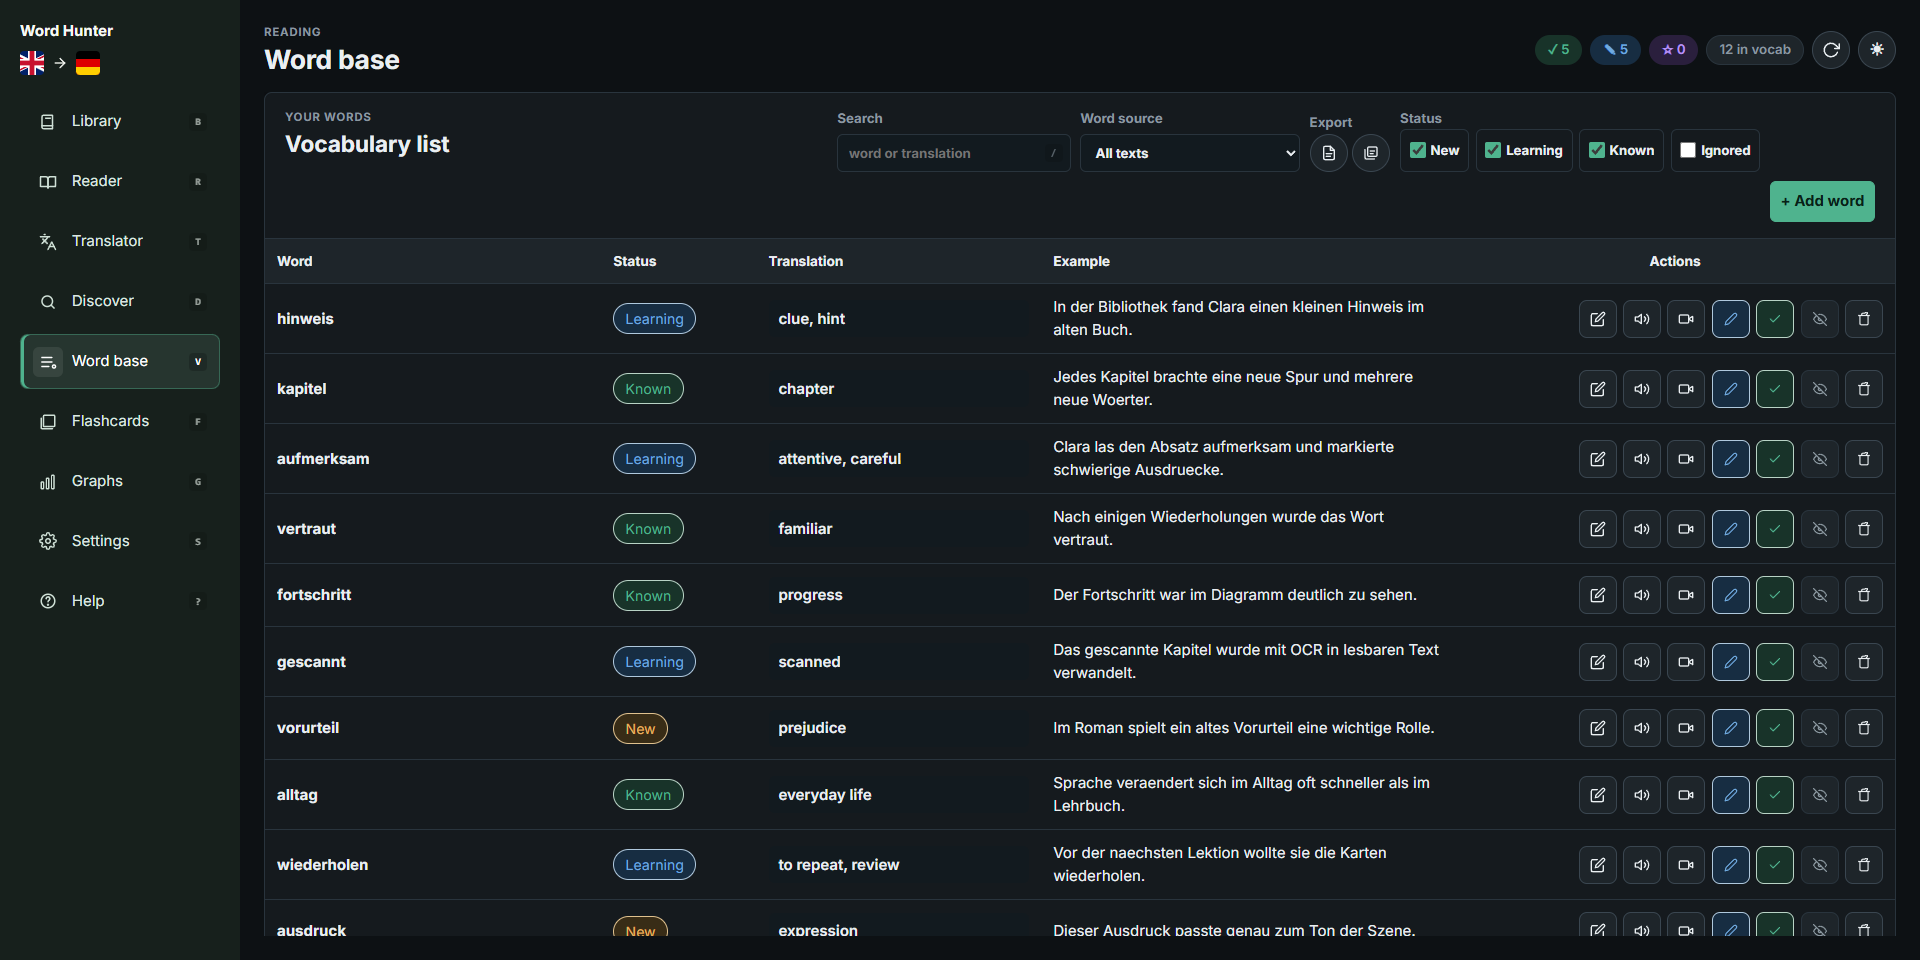Ignore the hinweis word
This screenshot has height=960, width=1920.
1820,319
